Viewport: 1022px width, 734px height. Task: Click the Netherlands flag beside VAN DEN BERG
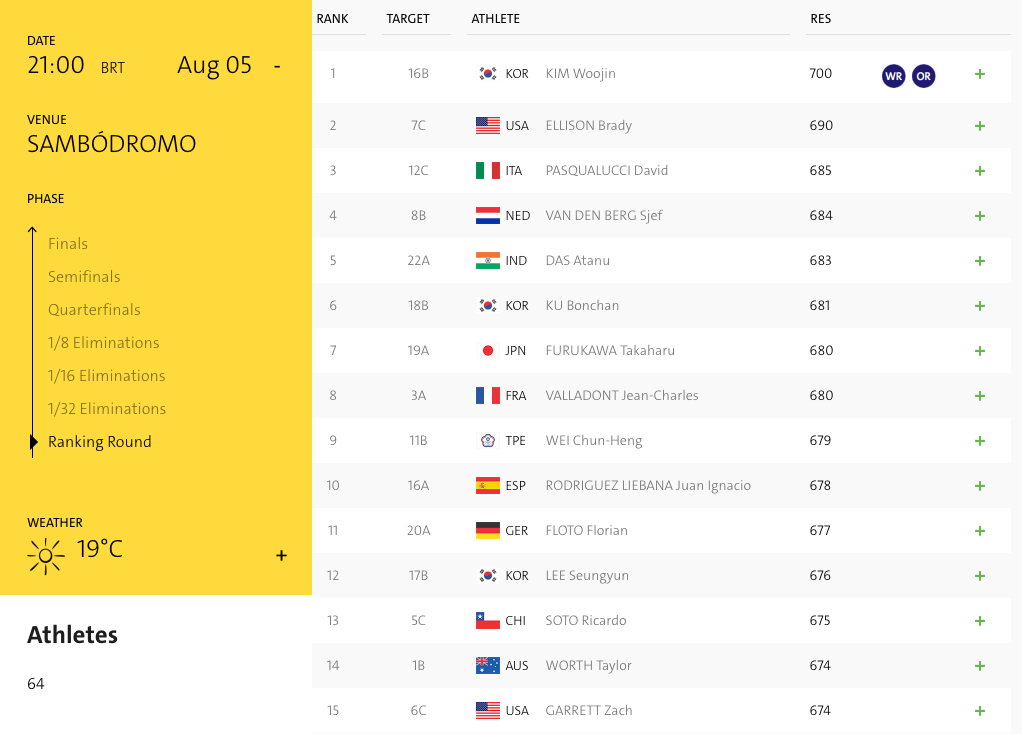click(488, 216)
